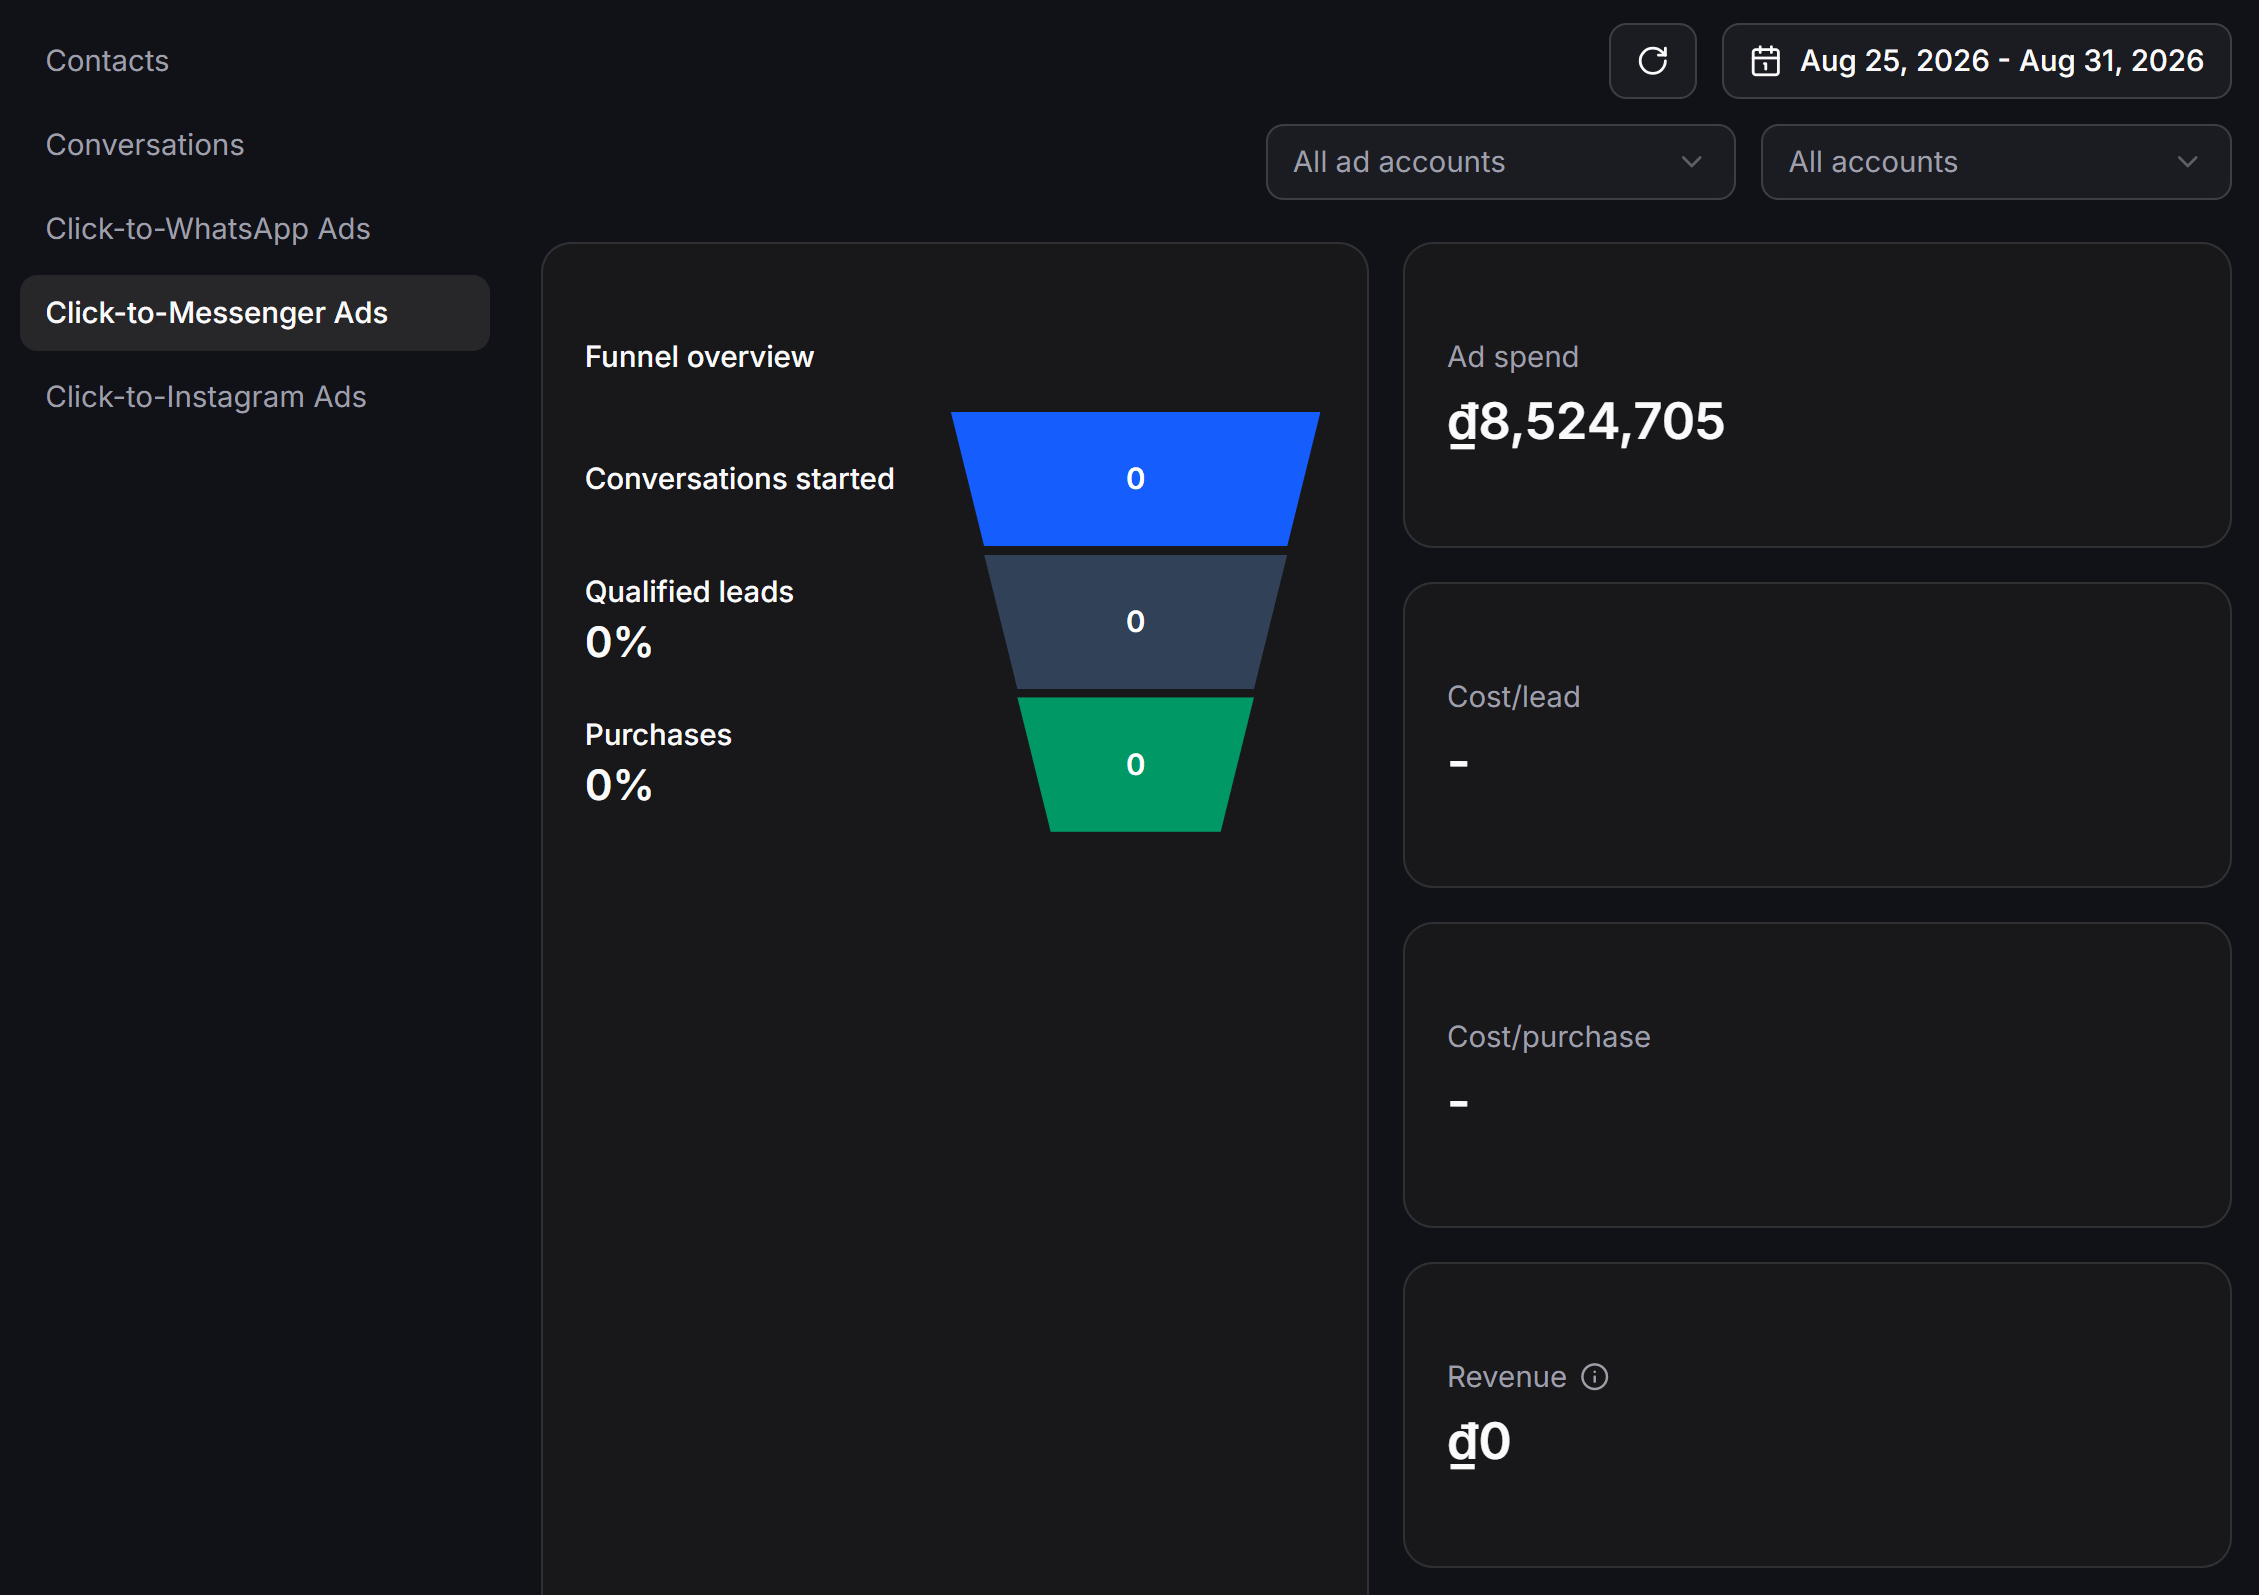Viewport: 2259px width, 1595px height.
Task: Expand the All accounts dropdown
Action: [1995, 162]
